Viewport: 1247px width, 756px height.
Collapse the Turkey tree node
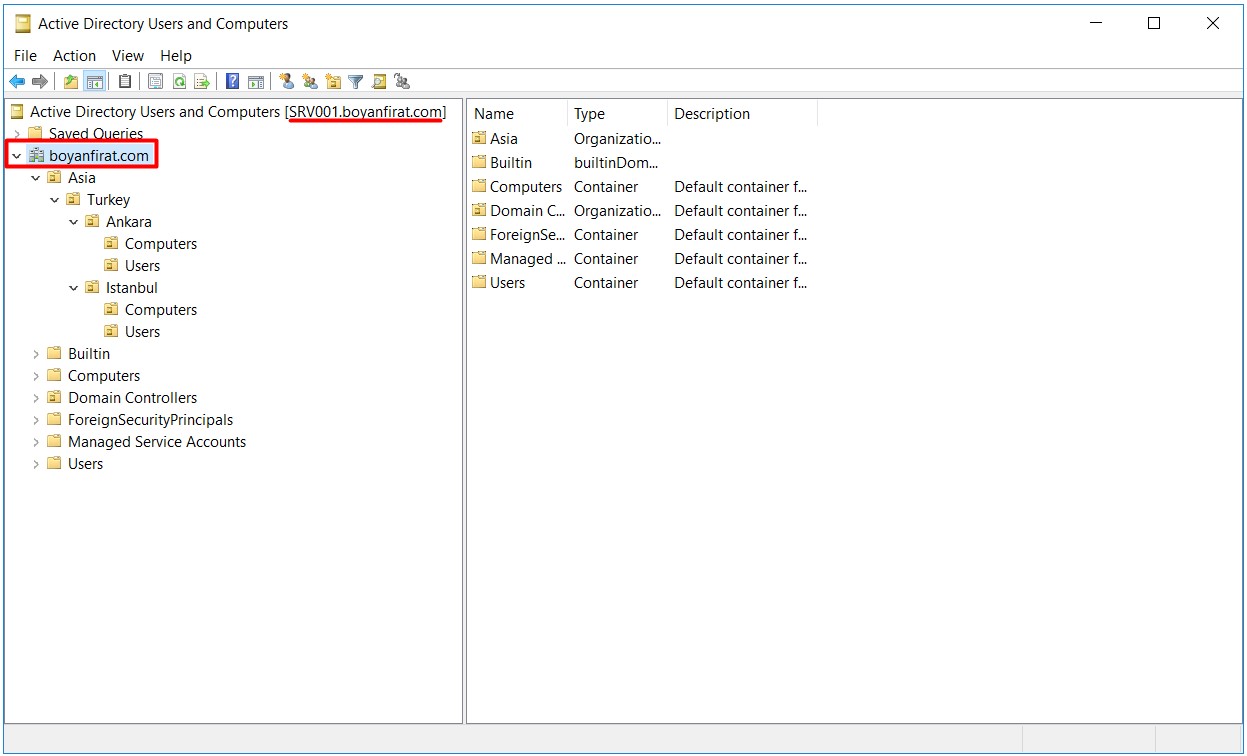pos(55,200)
